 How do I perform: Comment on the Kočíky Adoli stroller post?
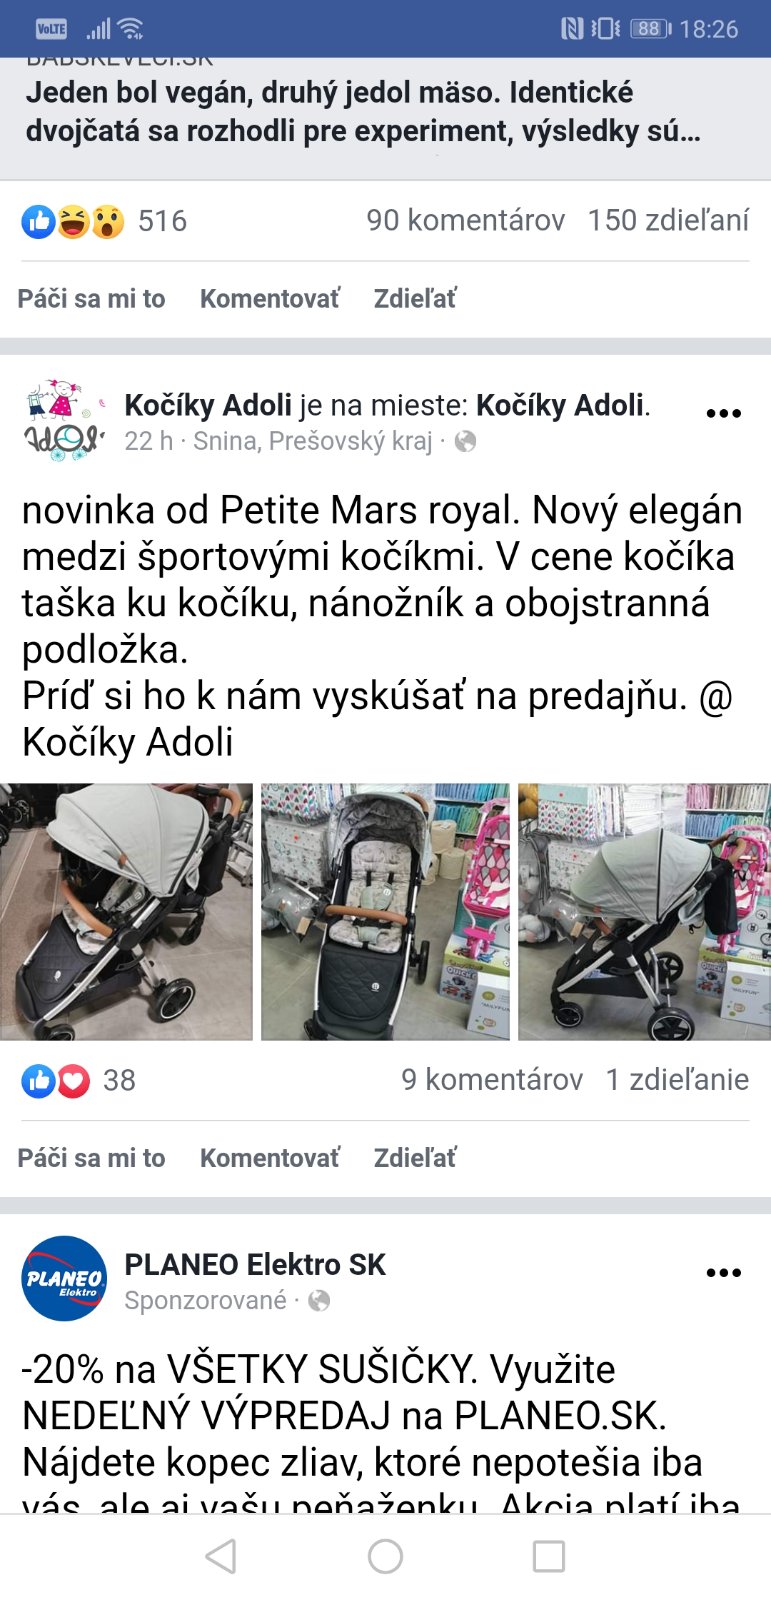(270, 1158)
